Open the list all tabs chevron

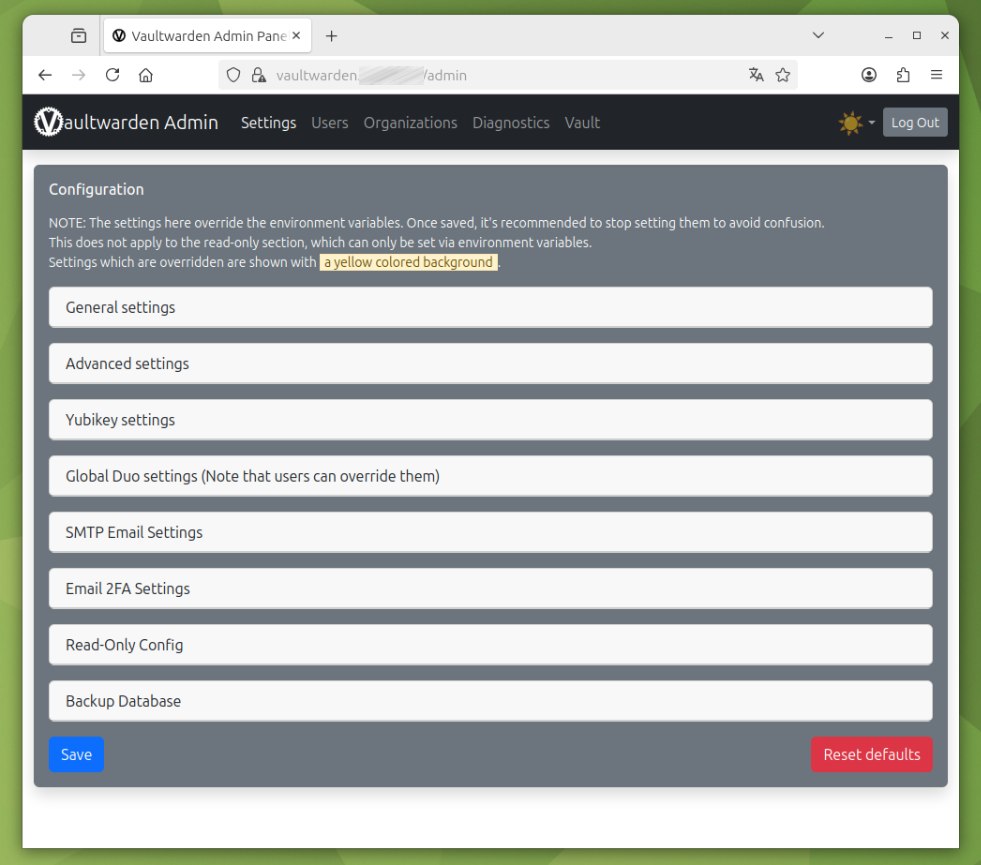818,36
